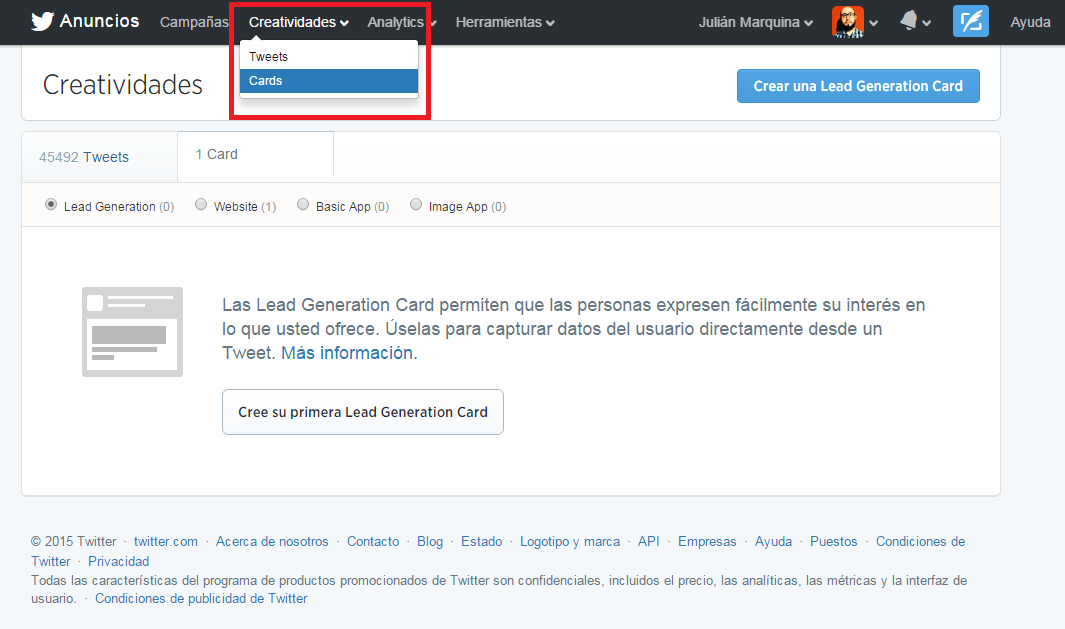1065x629 pixels.
Task: Open Condiciones de publicidad de Twitter link
Action: pos(201,598)
